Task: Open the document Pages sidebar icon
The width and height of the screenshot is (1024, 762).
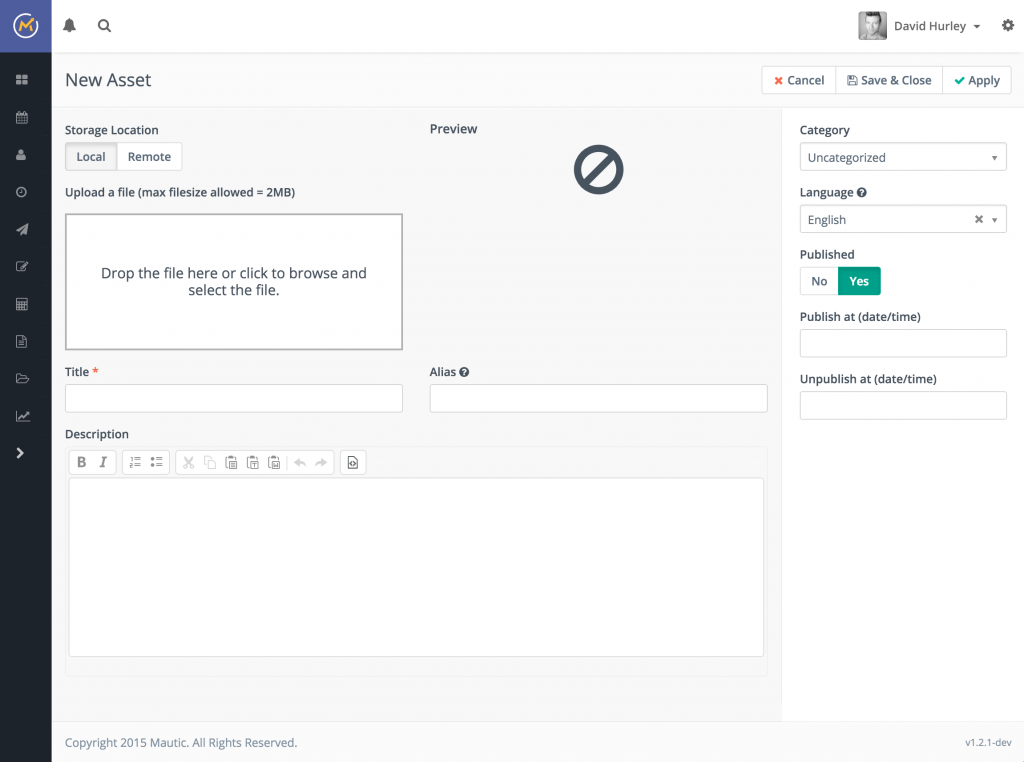Action: [21, 341]
